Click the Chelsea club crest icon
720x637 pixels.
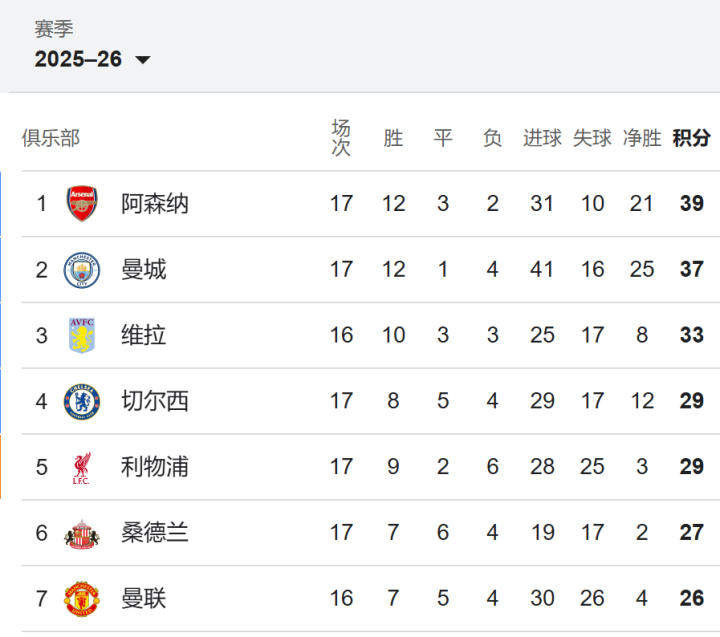point(82,401)
